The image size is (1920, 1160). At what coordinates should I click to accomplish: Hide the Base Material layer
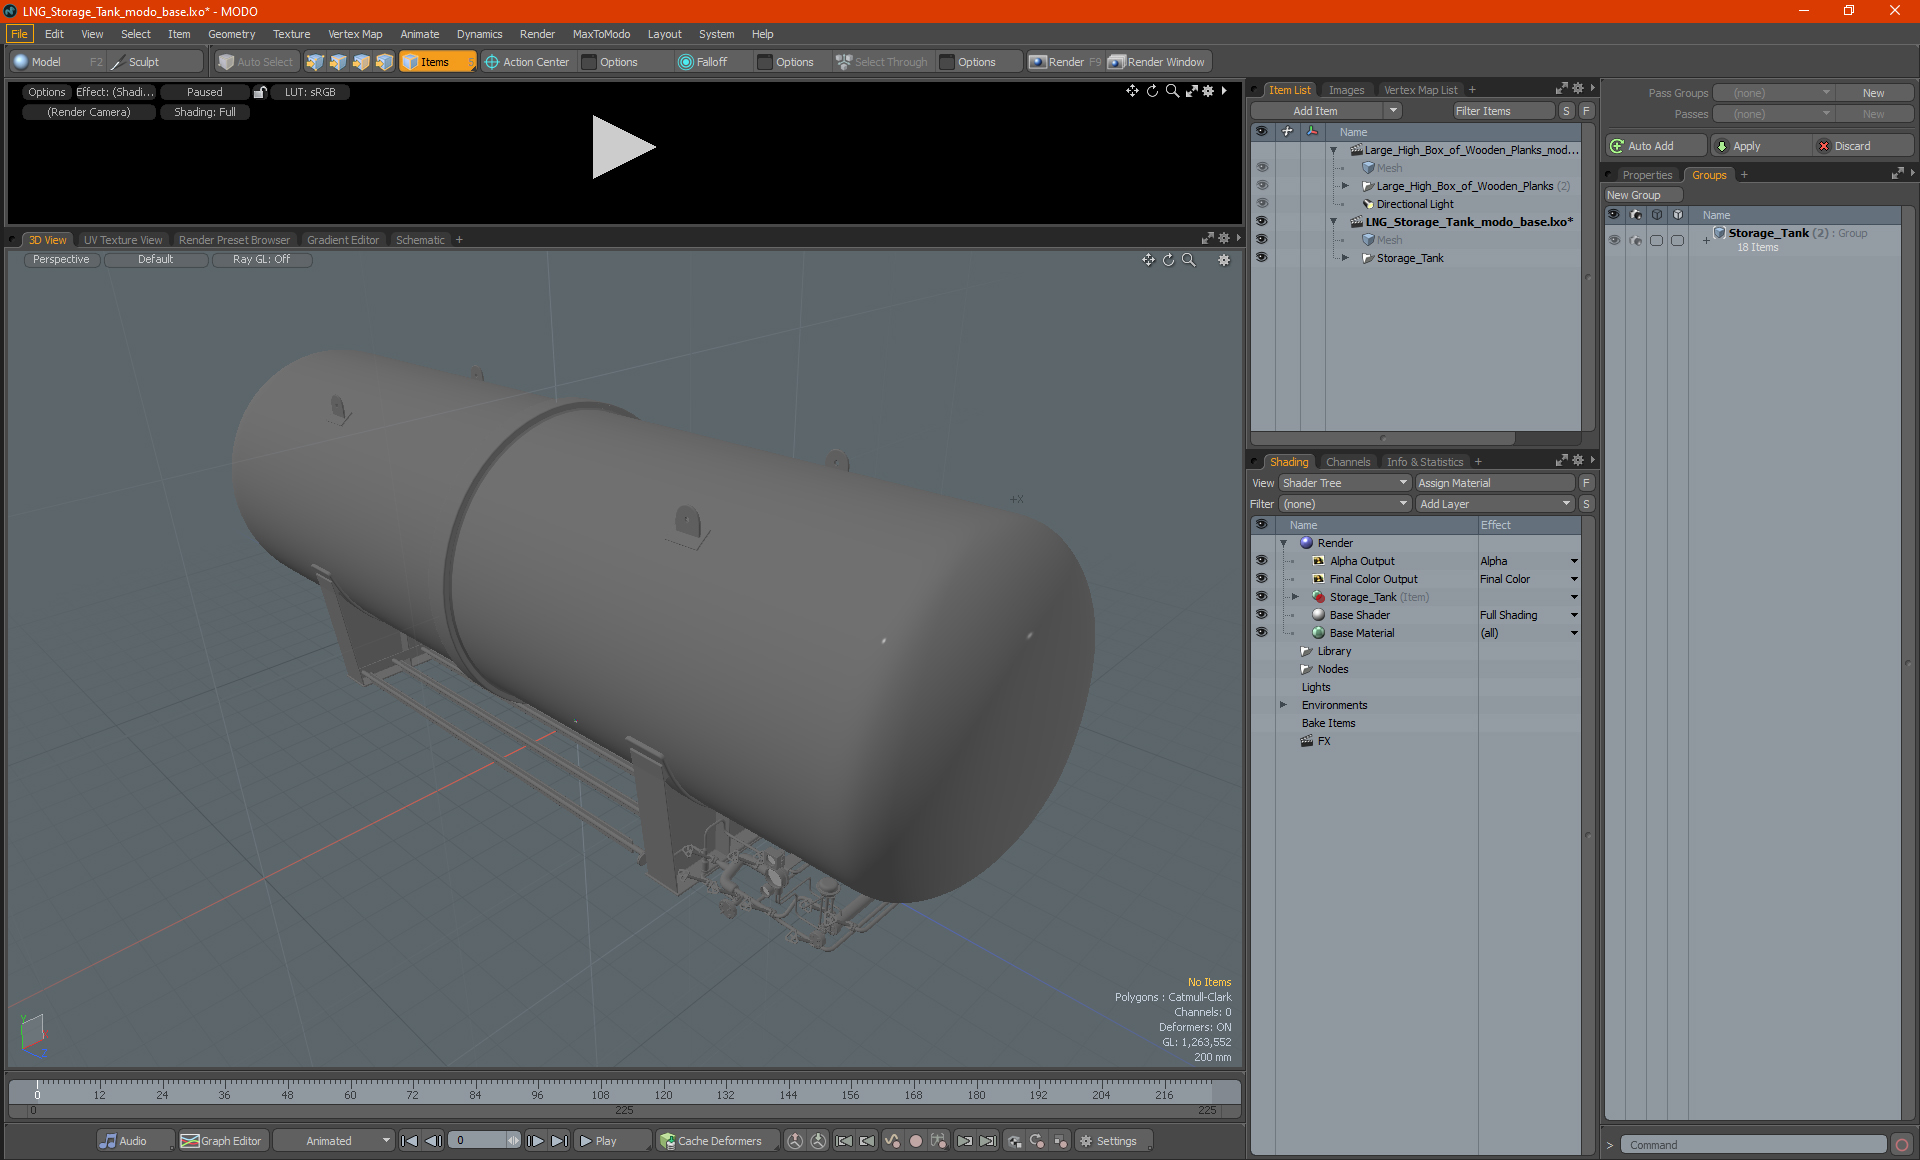pos(1262,633)
